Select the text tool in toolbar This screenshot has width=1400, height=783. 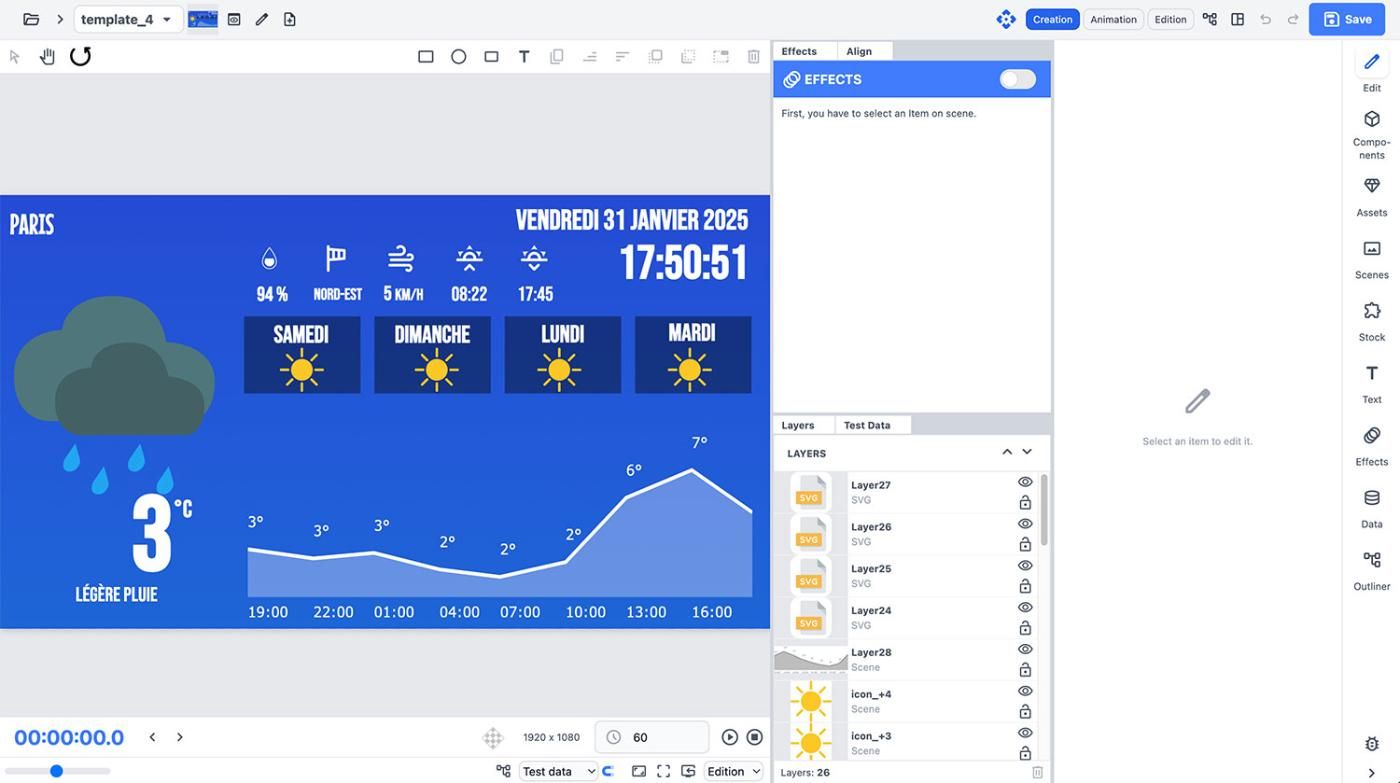[x=523, y=57]
